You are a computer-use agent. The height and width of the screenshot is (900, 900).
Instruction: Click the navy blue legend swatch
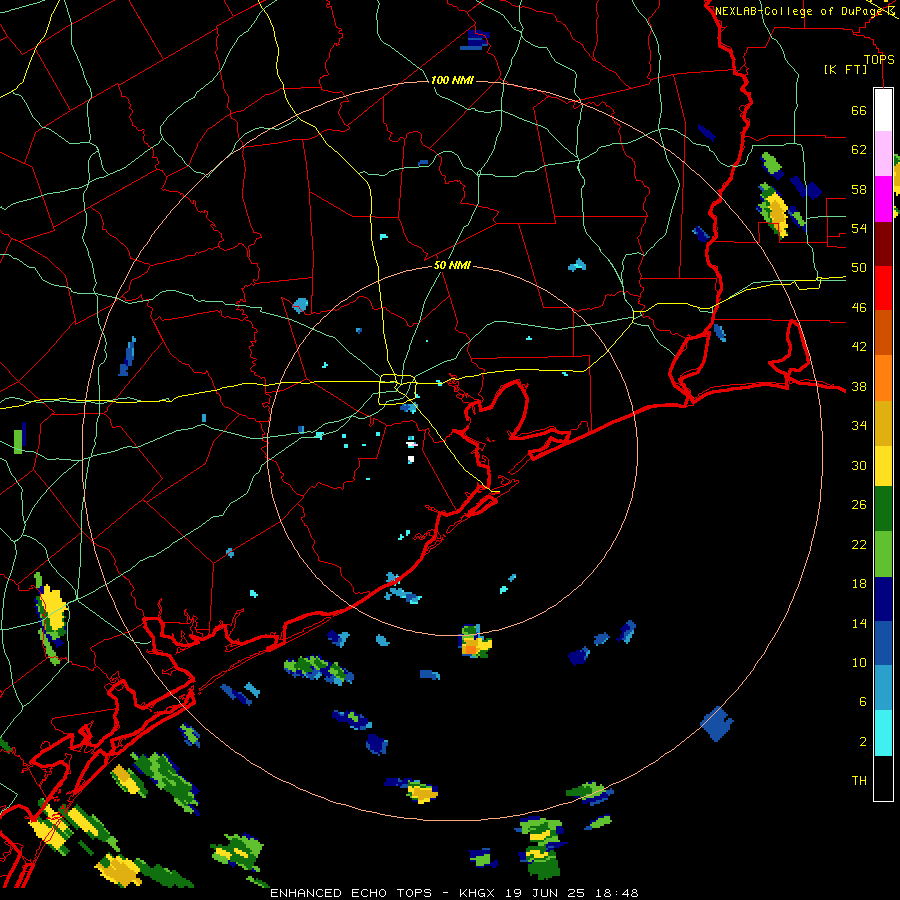(883, 599)
